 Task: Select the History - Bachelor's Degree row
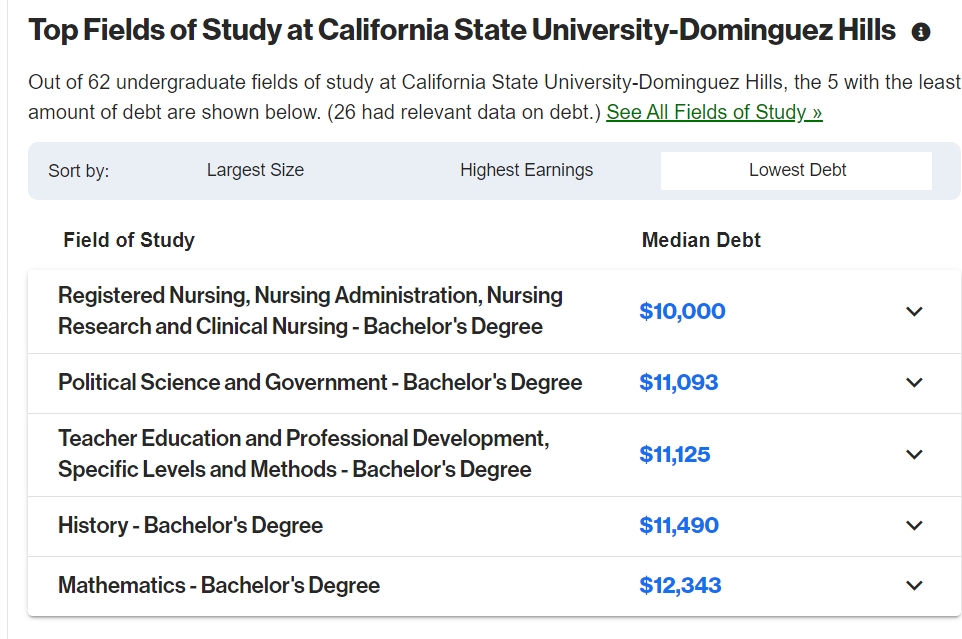[x=494, y=526]
